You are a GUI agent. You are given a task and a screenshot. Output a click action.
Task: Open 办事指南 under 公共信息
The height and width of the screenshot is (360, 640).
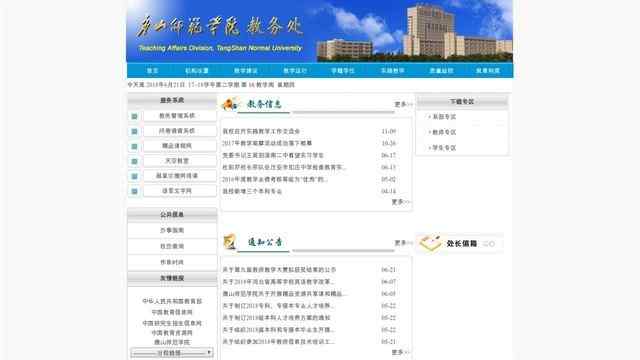[172, 230]
